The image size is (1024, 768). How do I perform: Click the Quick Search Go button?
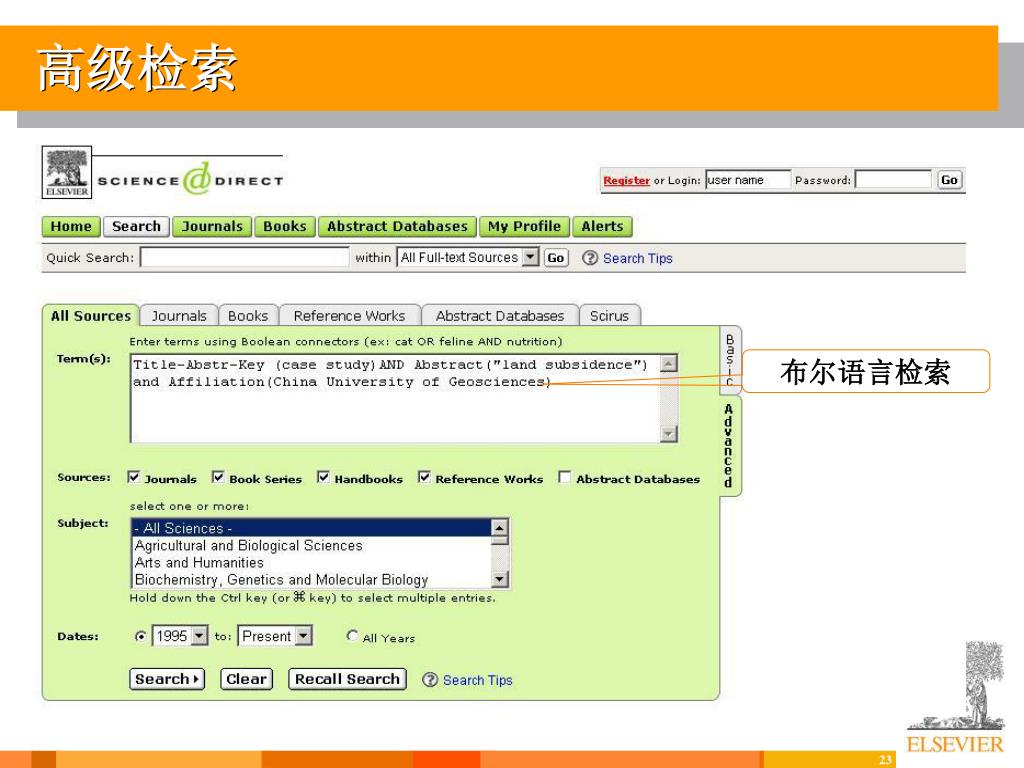556,258
